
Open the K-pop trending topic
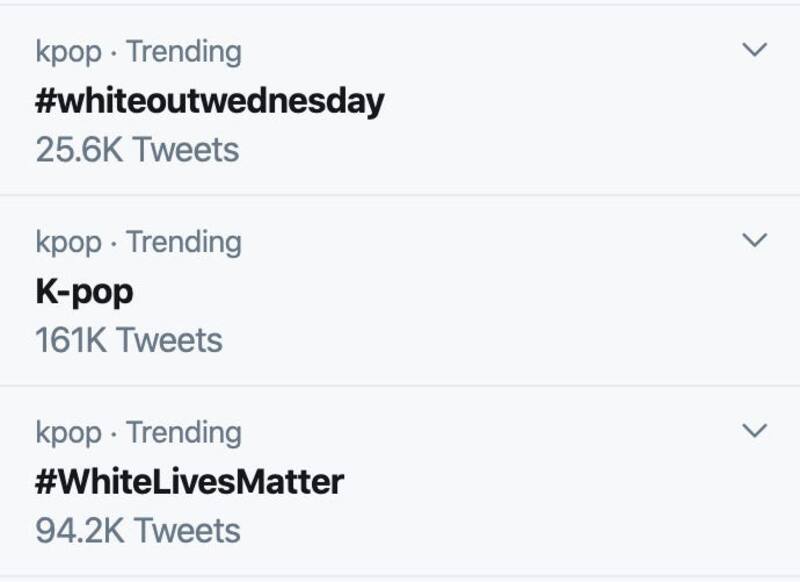tap(84, 292)
